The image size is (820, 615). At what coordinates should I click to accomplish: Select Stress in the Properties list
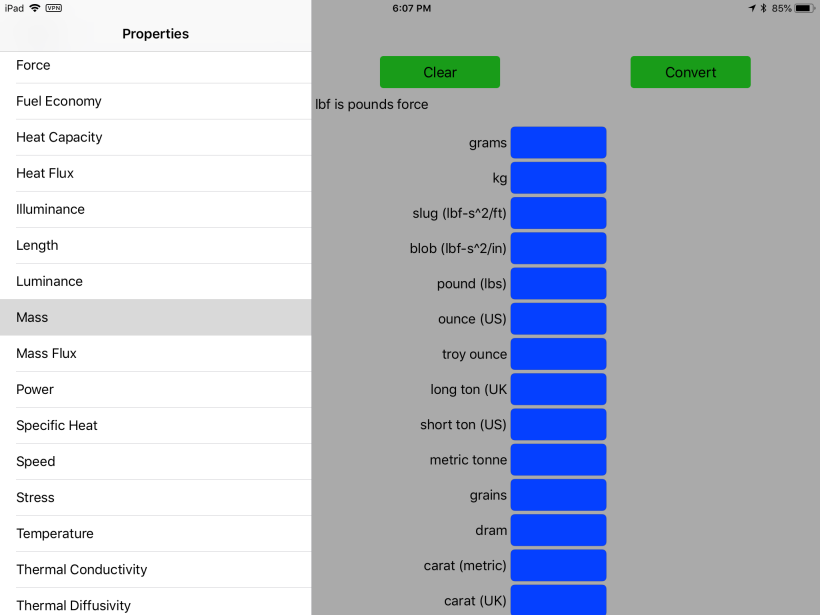tap(155, 498)
